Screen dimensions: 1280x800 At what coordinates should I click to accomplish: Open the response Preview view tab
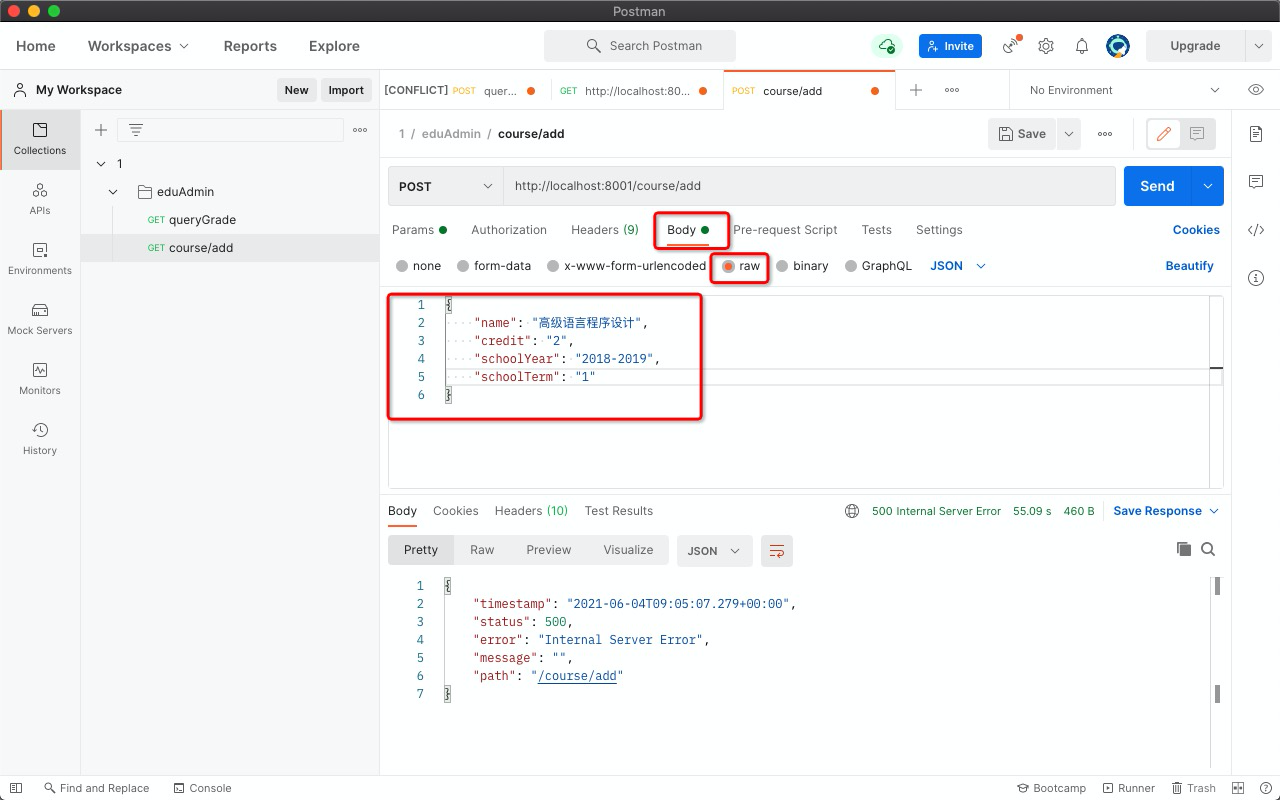tap(549, 550)
